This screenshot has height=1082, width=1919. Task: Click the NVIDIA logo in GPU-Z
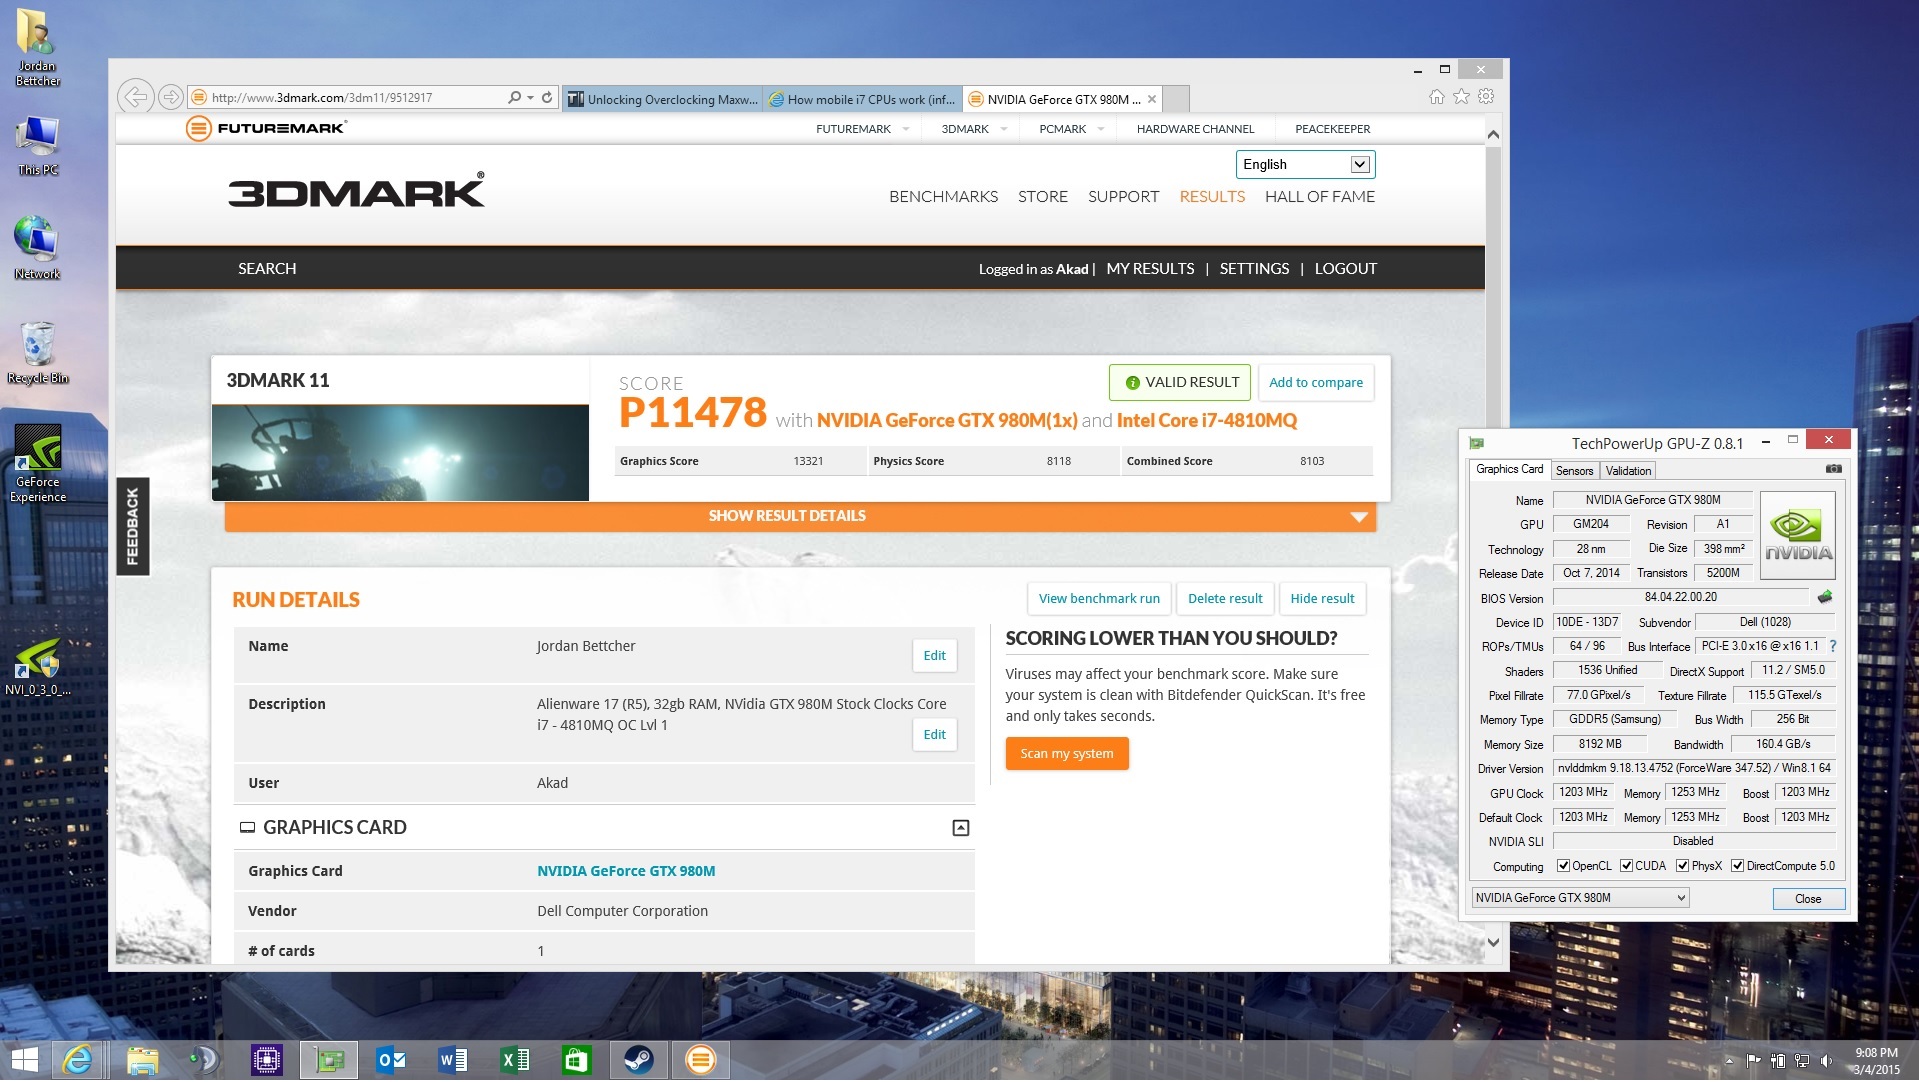click(1797, 535)
